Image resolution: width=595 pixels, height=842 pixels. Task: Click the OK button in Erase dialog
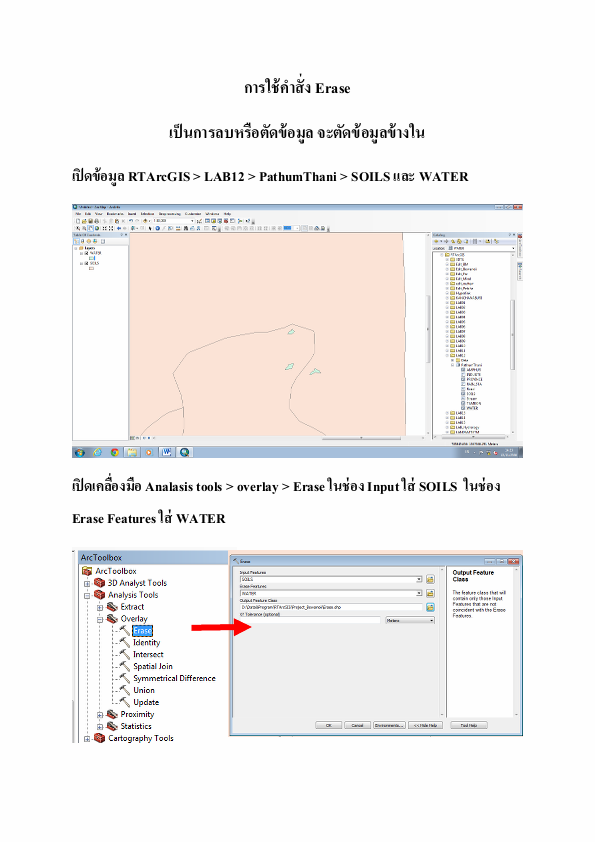[x=329, y=725]
